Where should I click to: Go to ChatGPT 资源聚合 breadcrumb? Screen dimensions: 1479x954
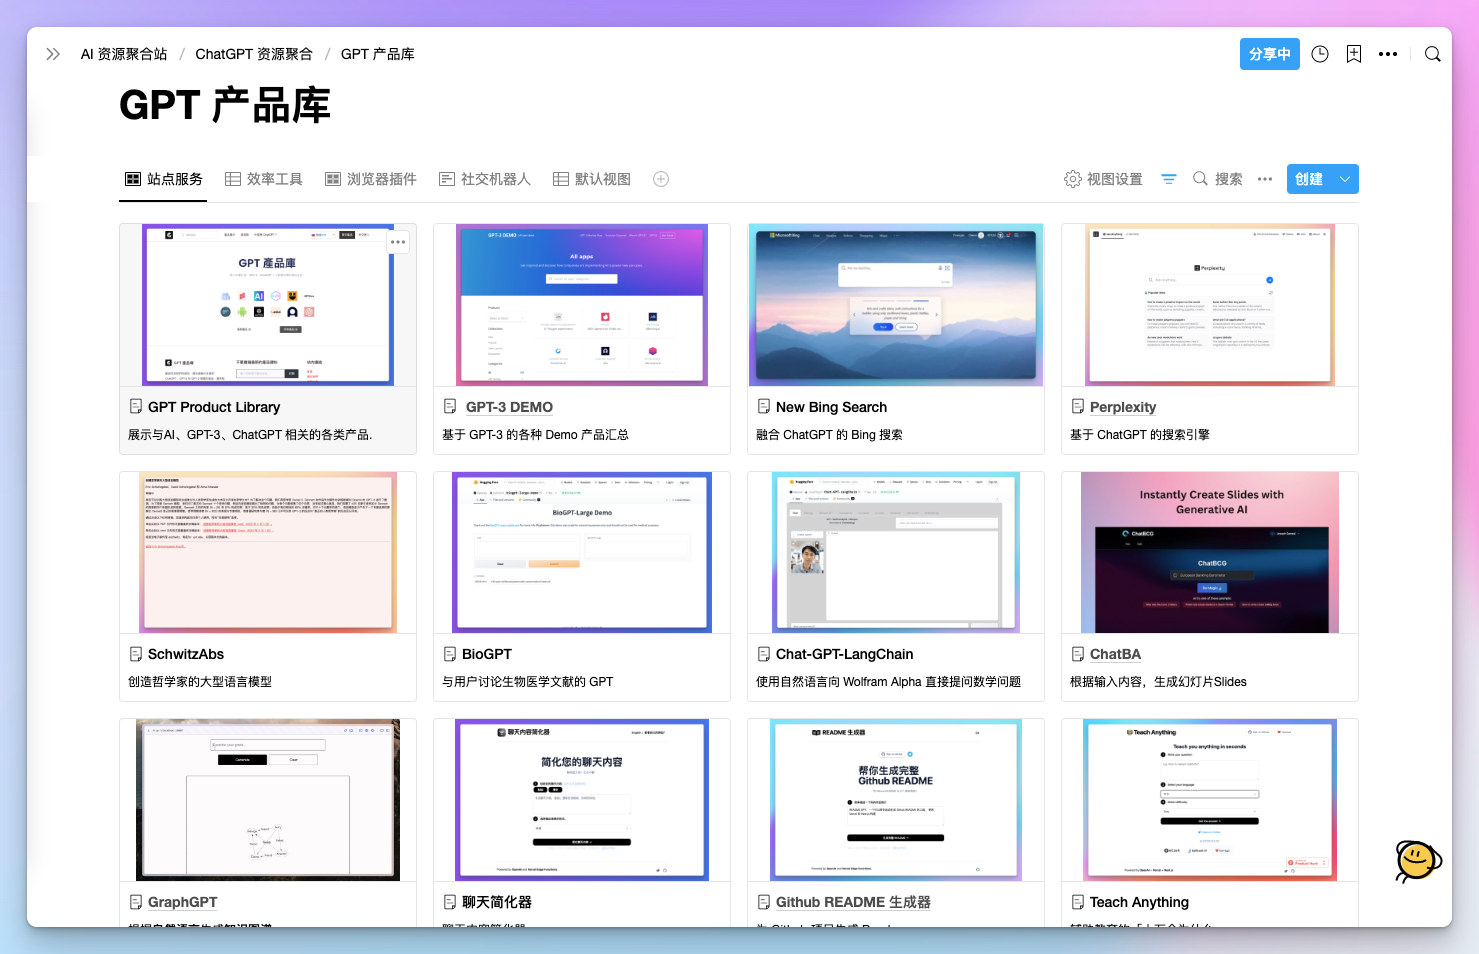[254, 54]
